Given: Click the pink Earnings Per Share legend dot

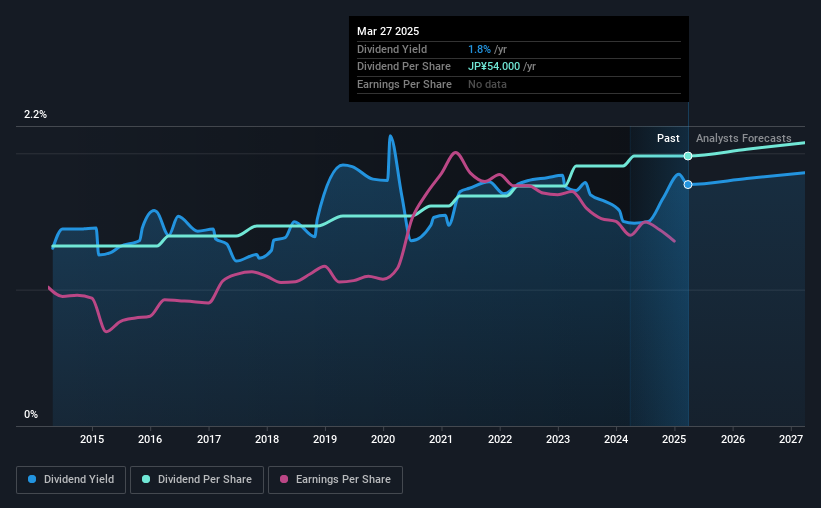Looking at the screenshot, I should pos(284,479).
